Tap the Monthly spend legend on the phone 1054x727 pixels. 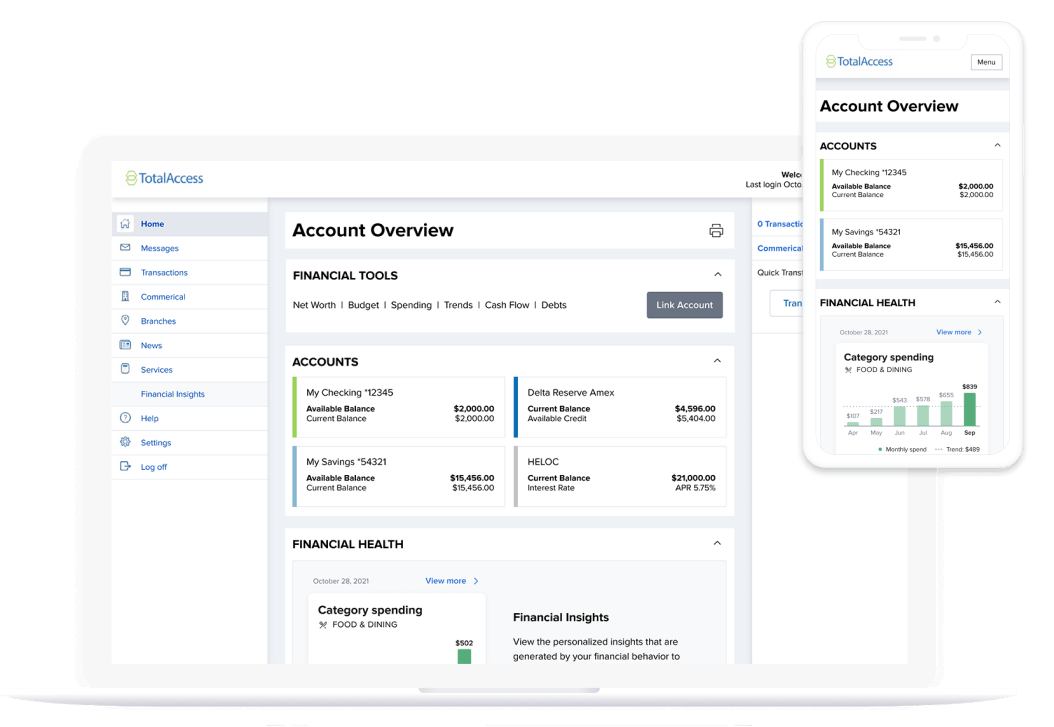click(x=902, y=450)
